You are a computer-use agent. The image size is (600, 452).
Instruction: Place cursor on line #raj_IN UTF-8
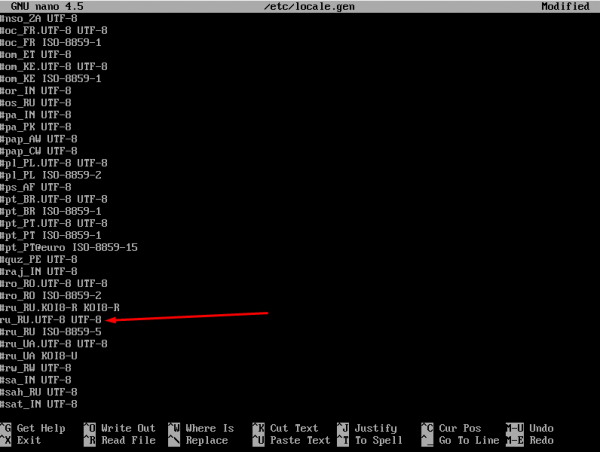[x=39, y=271]
